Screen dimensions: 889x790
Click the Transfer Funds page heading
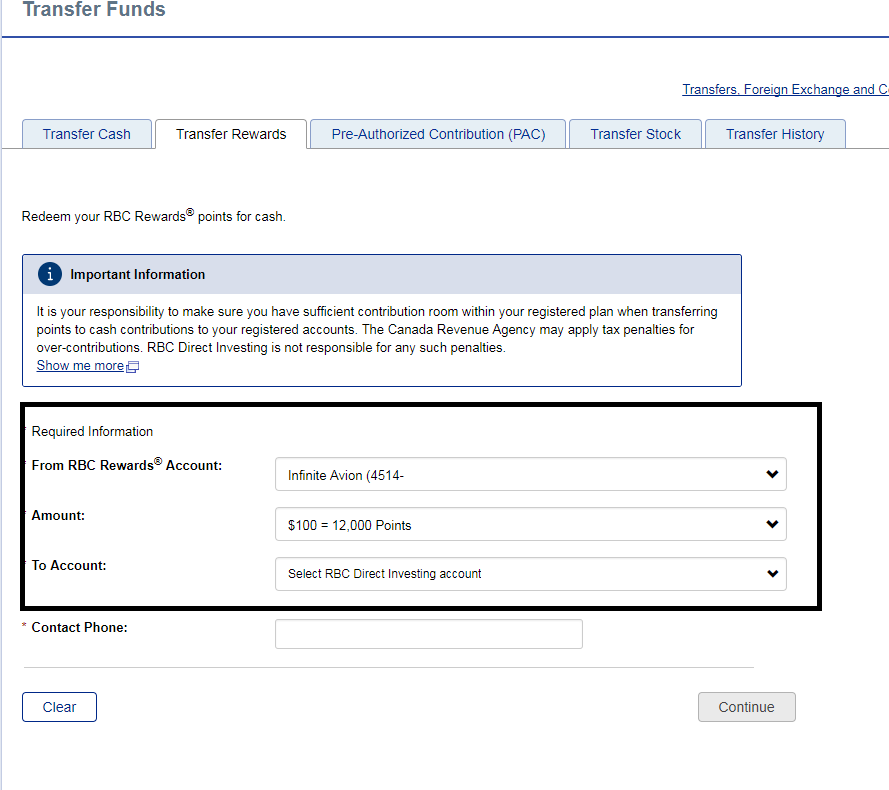(x=94, y=9)
